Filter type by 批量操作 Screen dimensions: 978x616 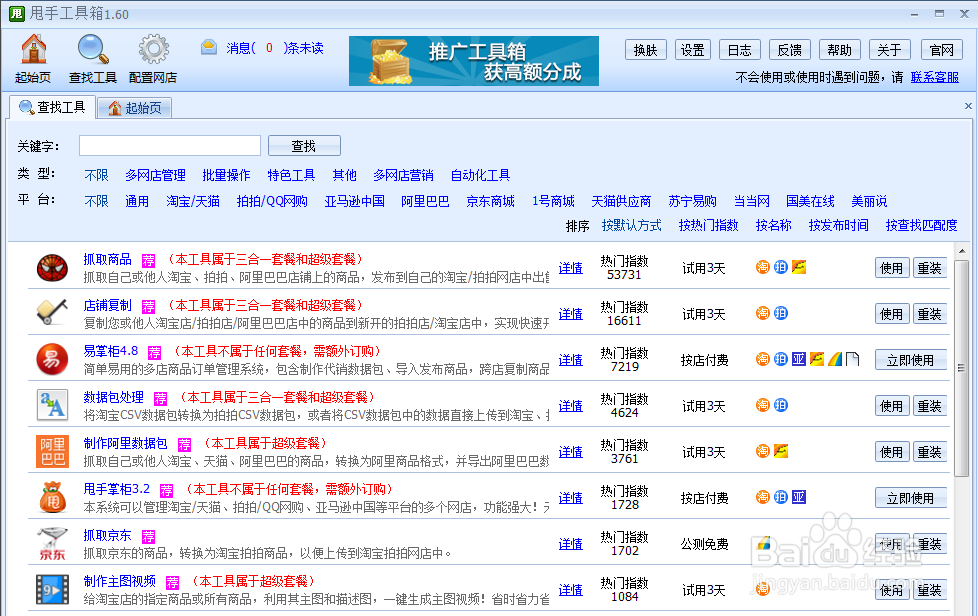pos(226,175)
